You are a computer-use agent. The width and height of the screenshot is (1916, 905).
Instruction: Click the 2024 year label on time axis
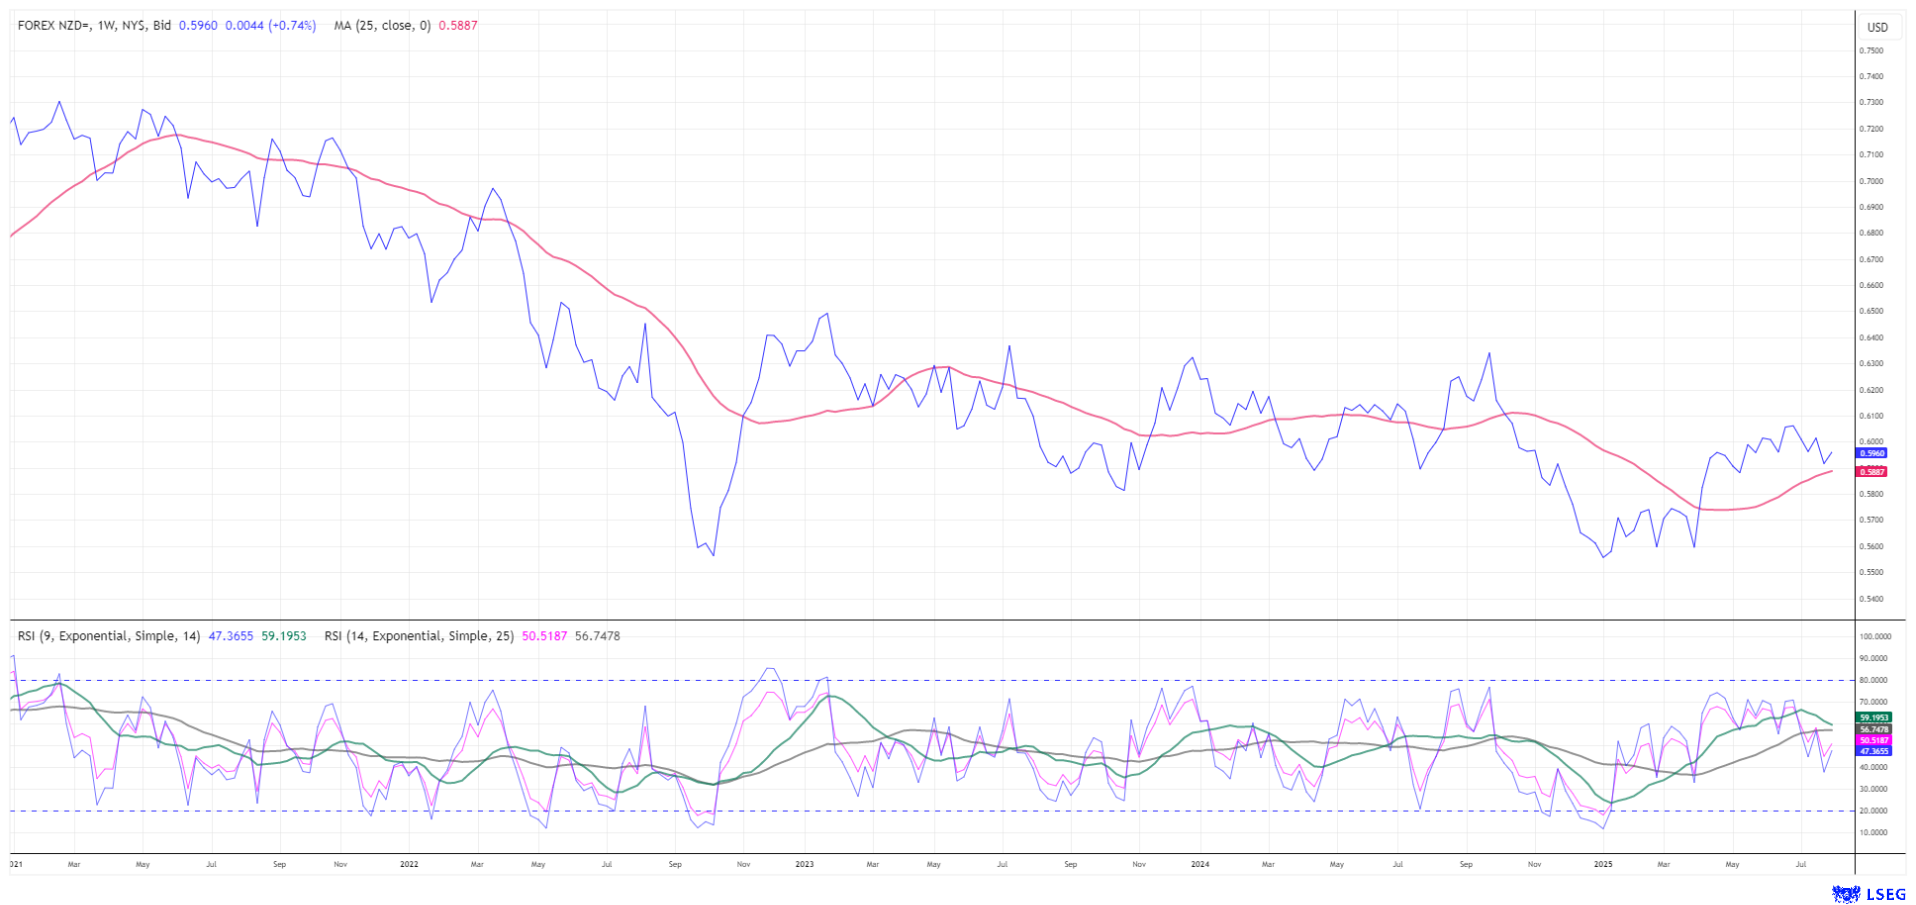pyautogui.click(x=1201, y=864)
